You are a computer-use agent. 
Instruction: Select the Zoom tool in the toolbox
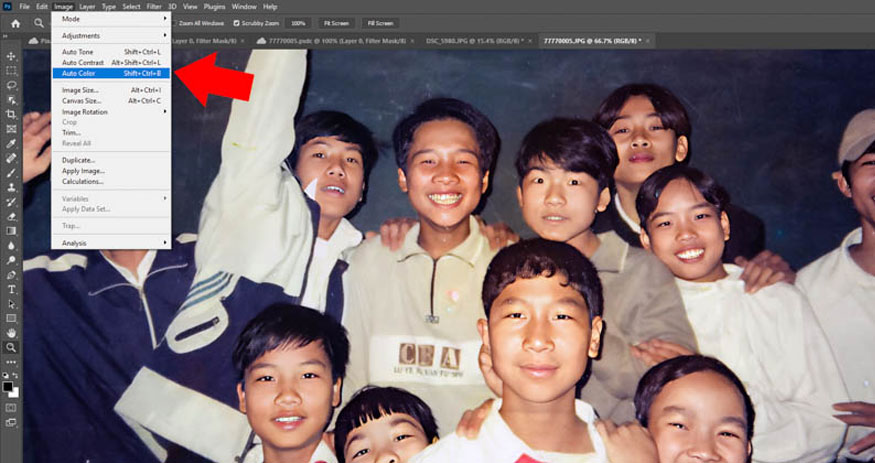(x=11, y=348)
